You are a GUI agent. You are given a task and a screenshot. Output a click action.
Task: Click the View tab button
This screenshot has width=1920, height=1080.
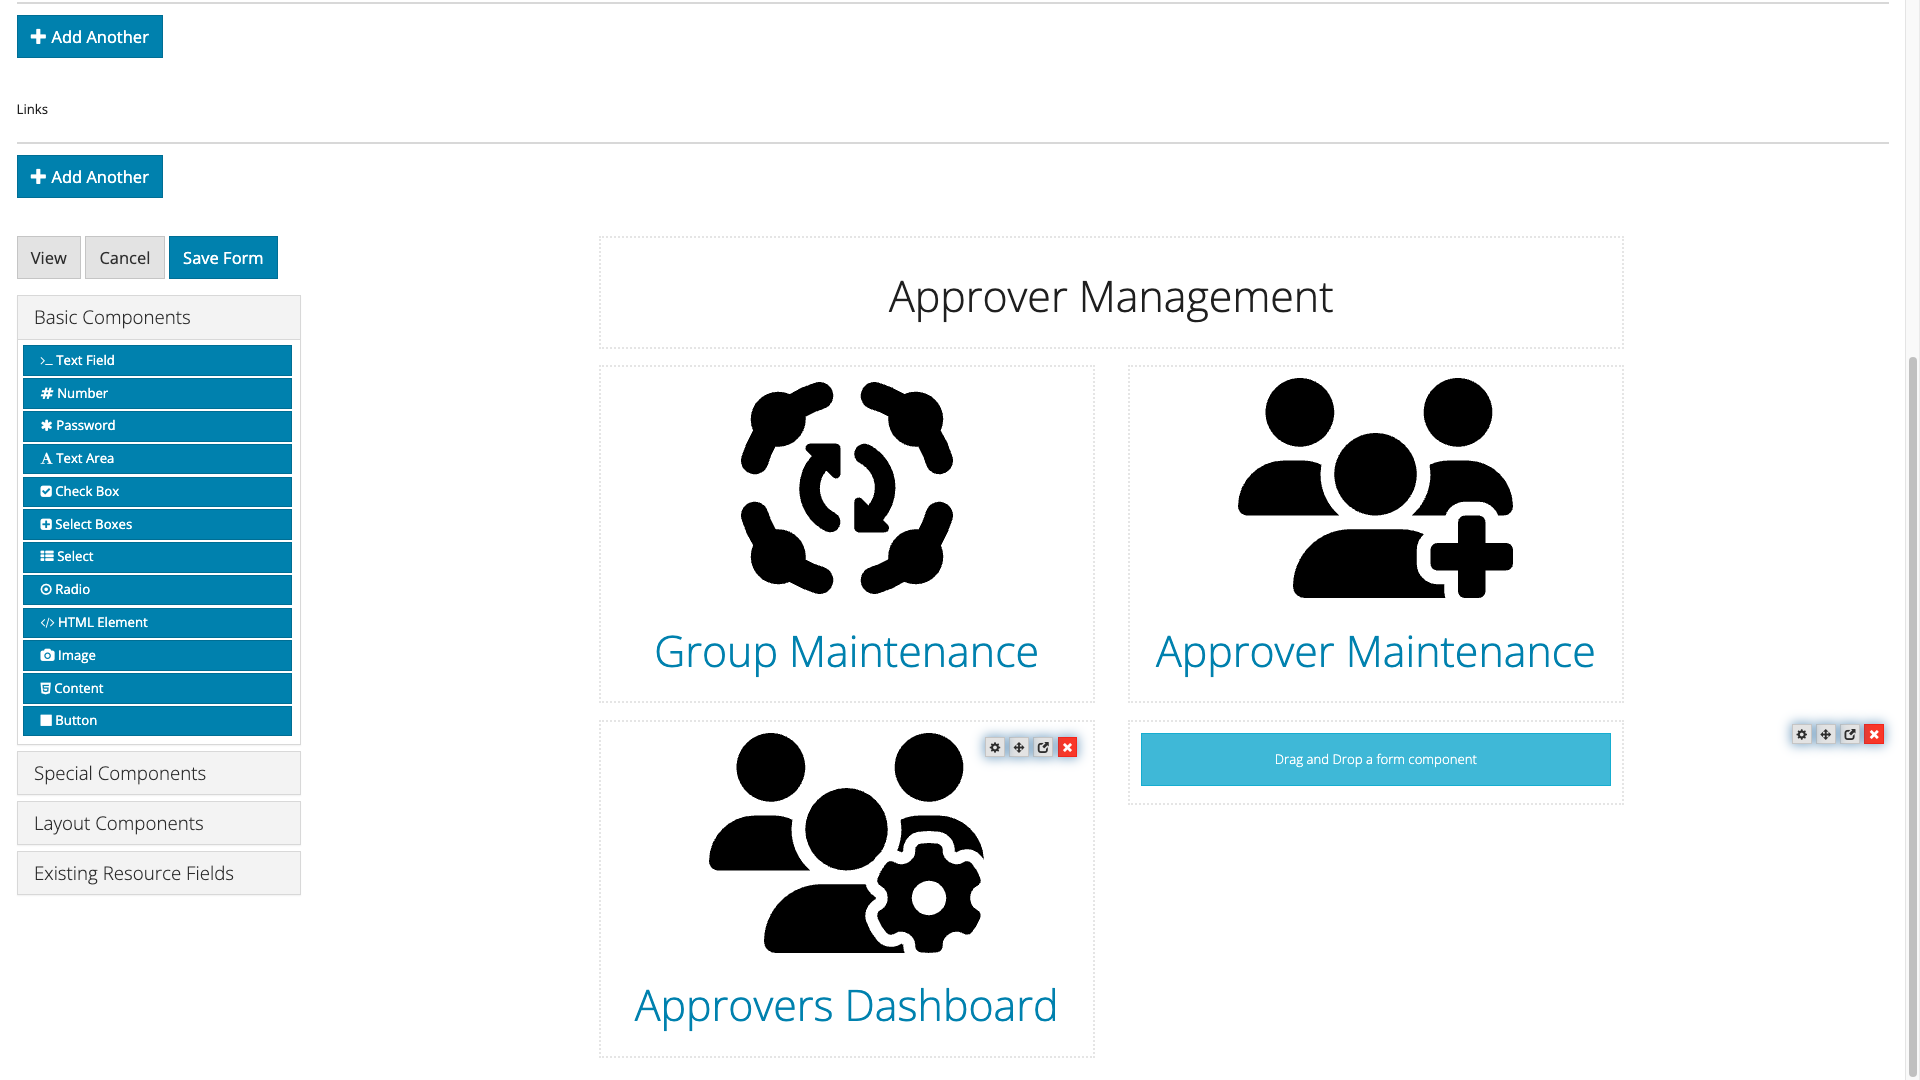(49, 257)
